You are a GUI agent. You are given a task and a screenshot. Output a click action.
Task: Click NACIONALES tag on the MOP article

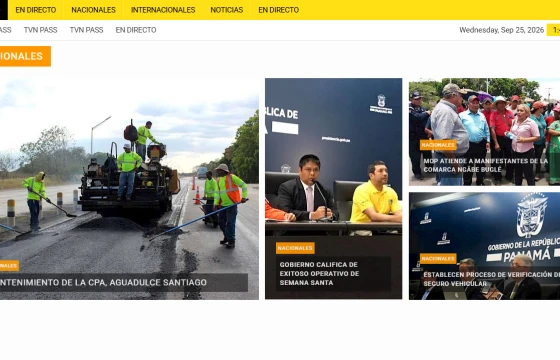click(x=438, y=145)
